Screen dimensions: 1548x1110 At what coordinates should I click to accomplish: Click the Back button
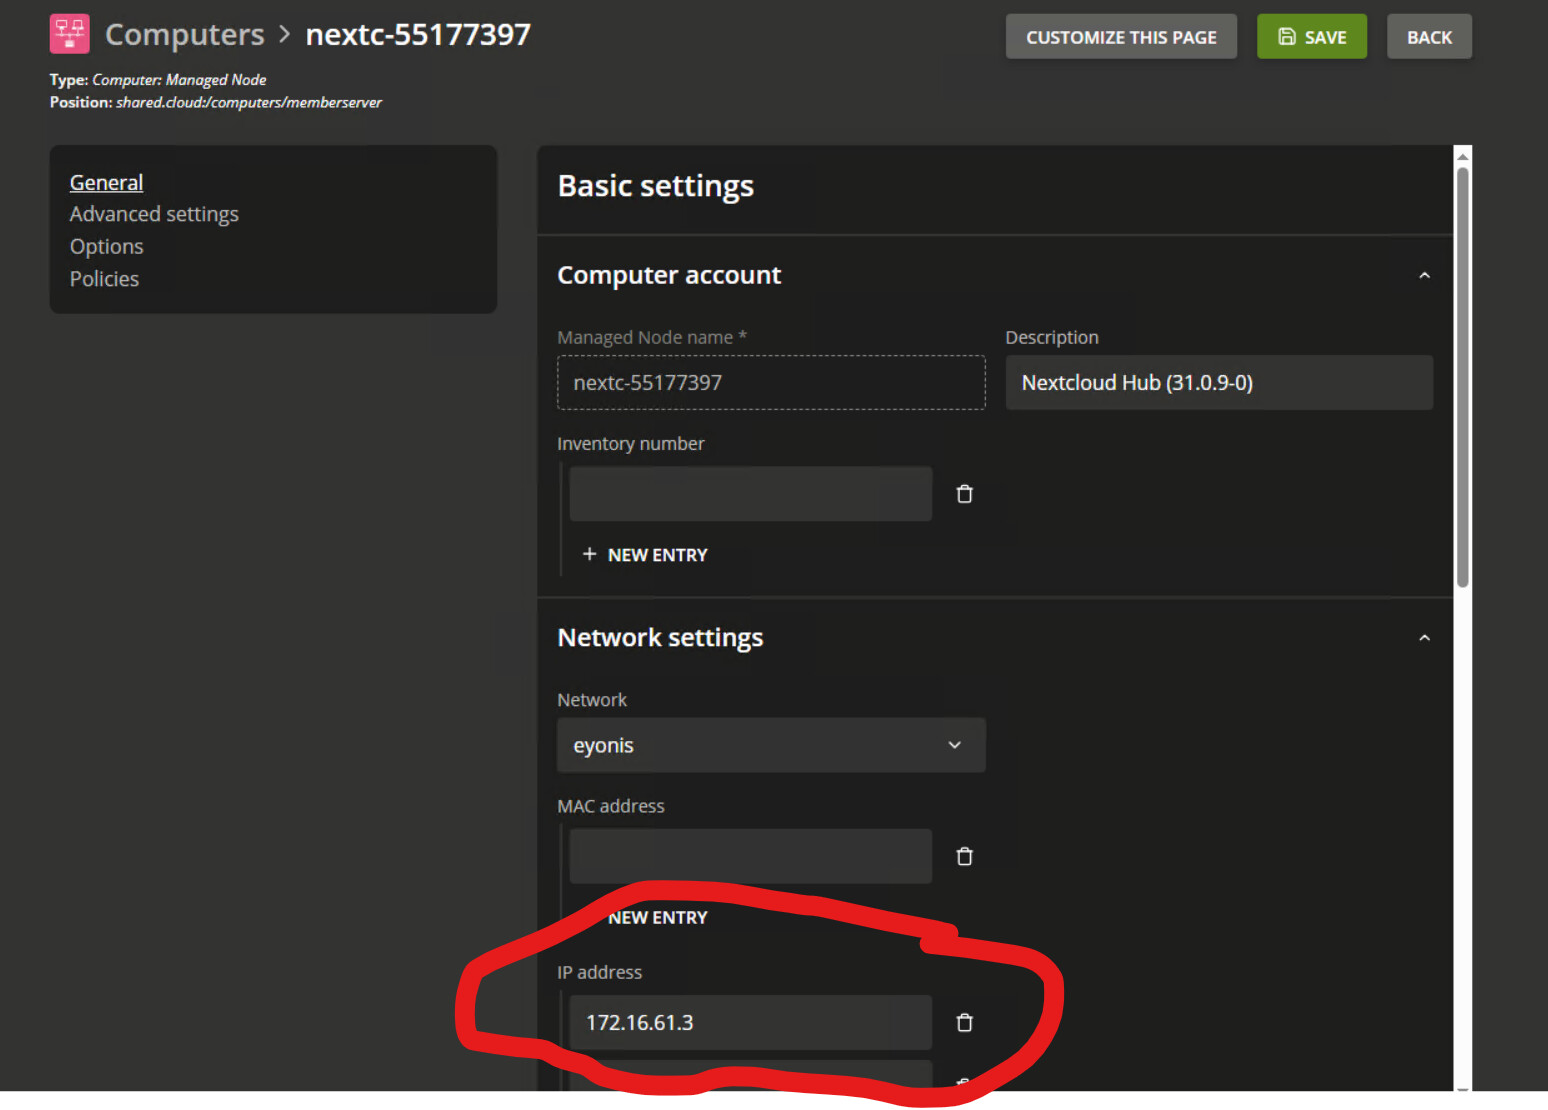[x=1428, y=37]
